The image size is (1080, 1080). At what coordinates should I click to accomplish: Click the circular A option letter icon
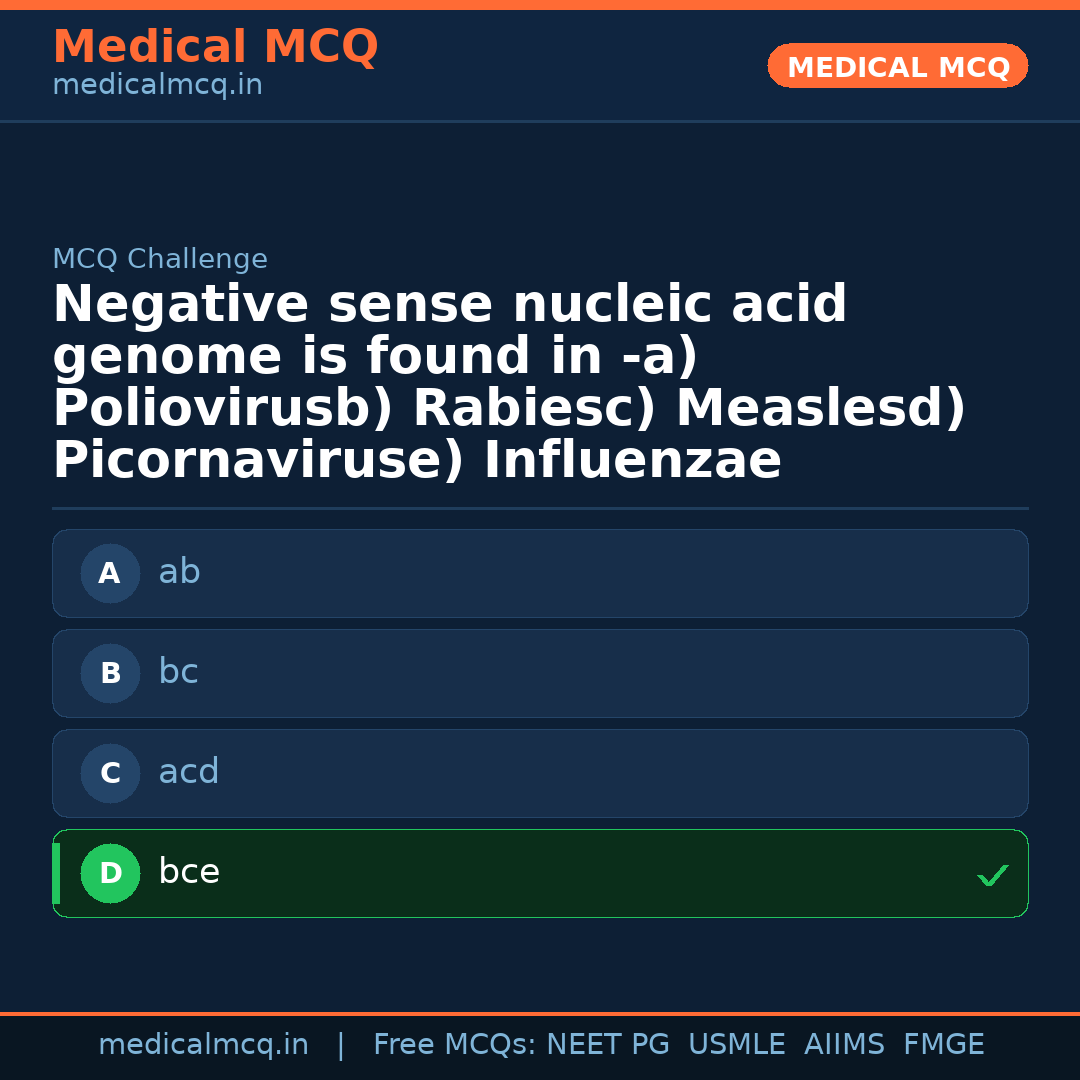110,573
